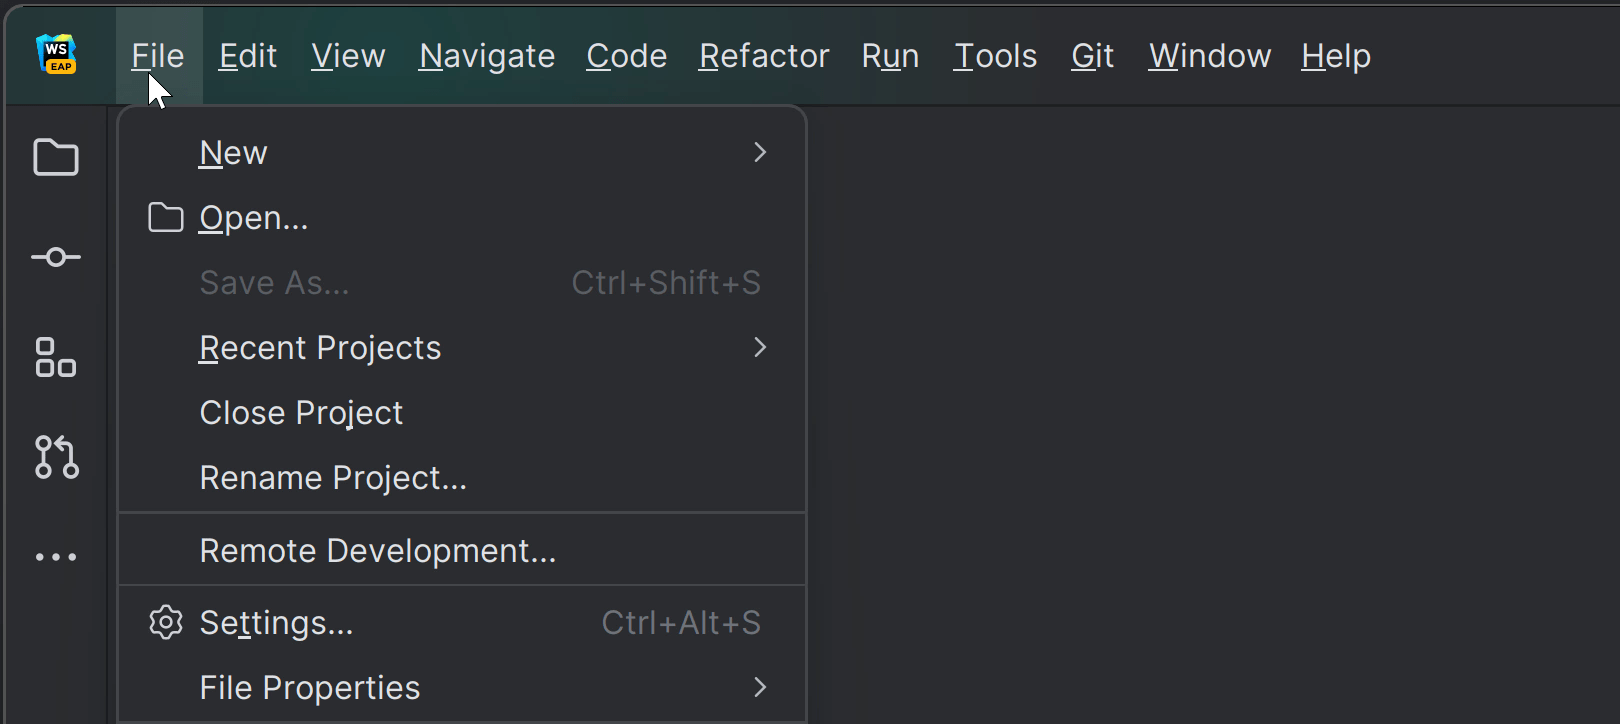Open the Edit menu
The width and height of the screenshot is (1620, 724).
pos(247,56)
